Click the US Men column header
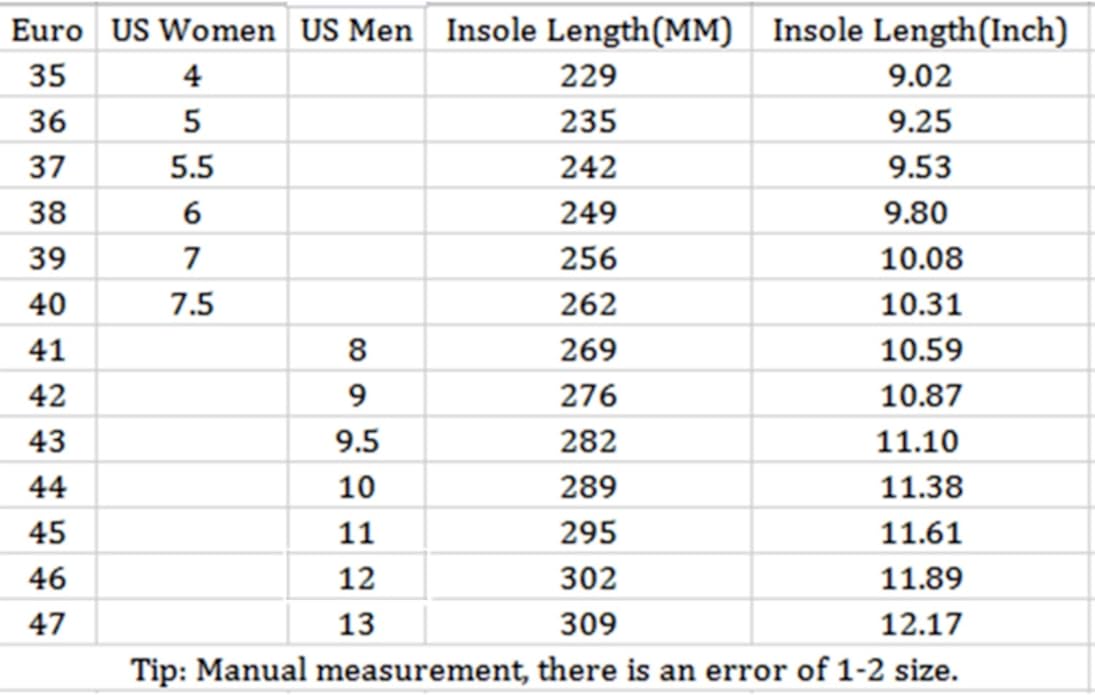 (357, 31)
